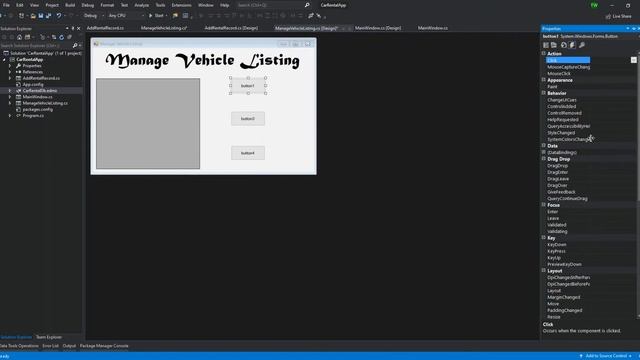Viewport: 640px width, 360px height.
Task: Pin the Solution Explorer panel
Action: tap(73, 28)
